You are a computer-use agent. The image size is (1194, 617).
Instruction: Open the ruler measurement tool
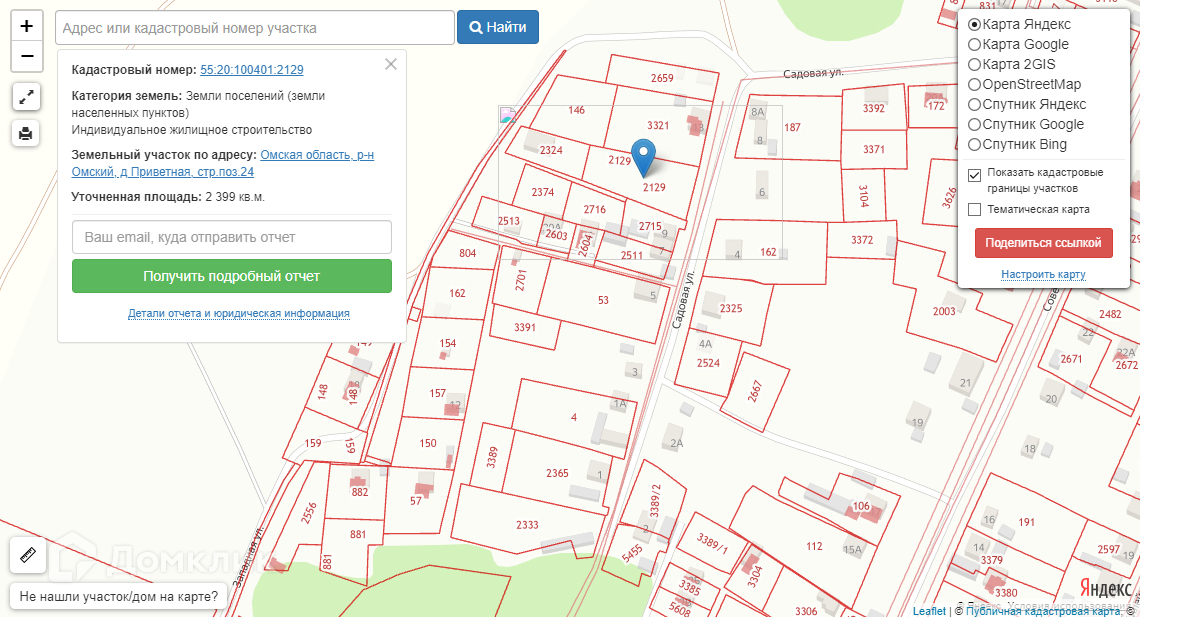[x=27, y=555]
